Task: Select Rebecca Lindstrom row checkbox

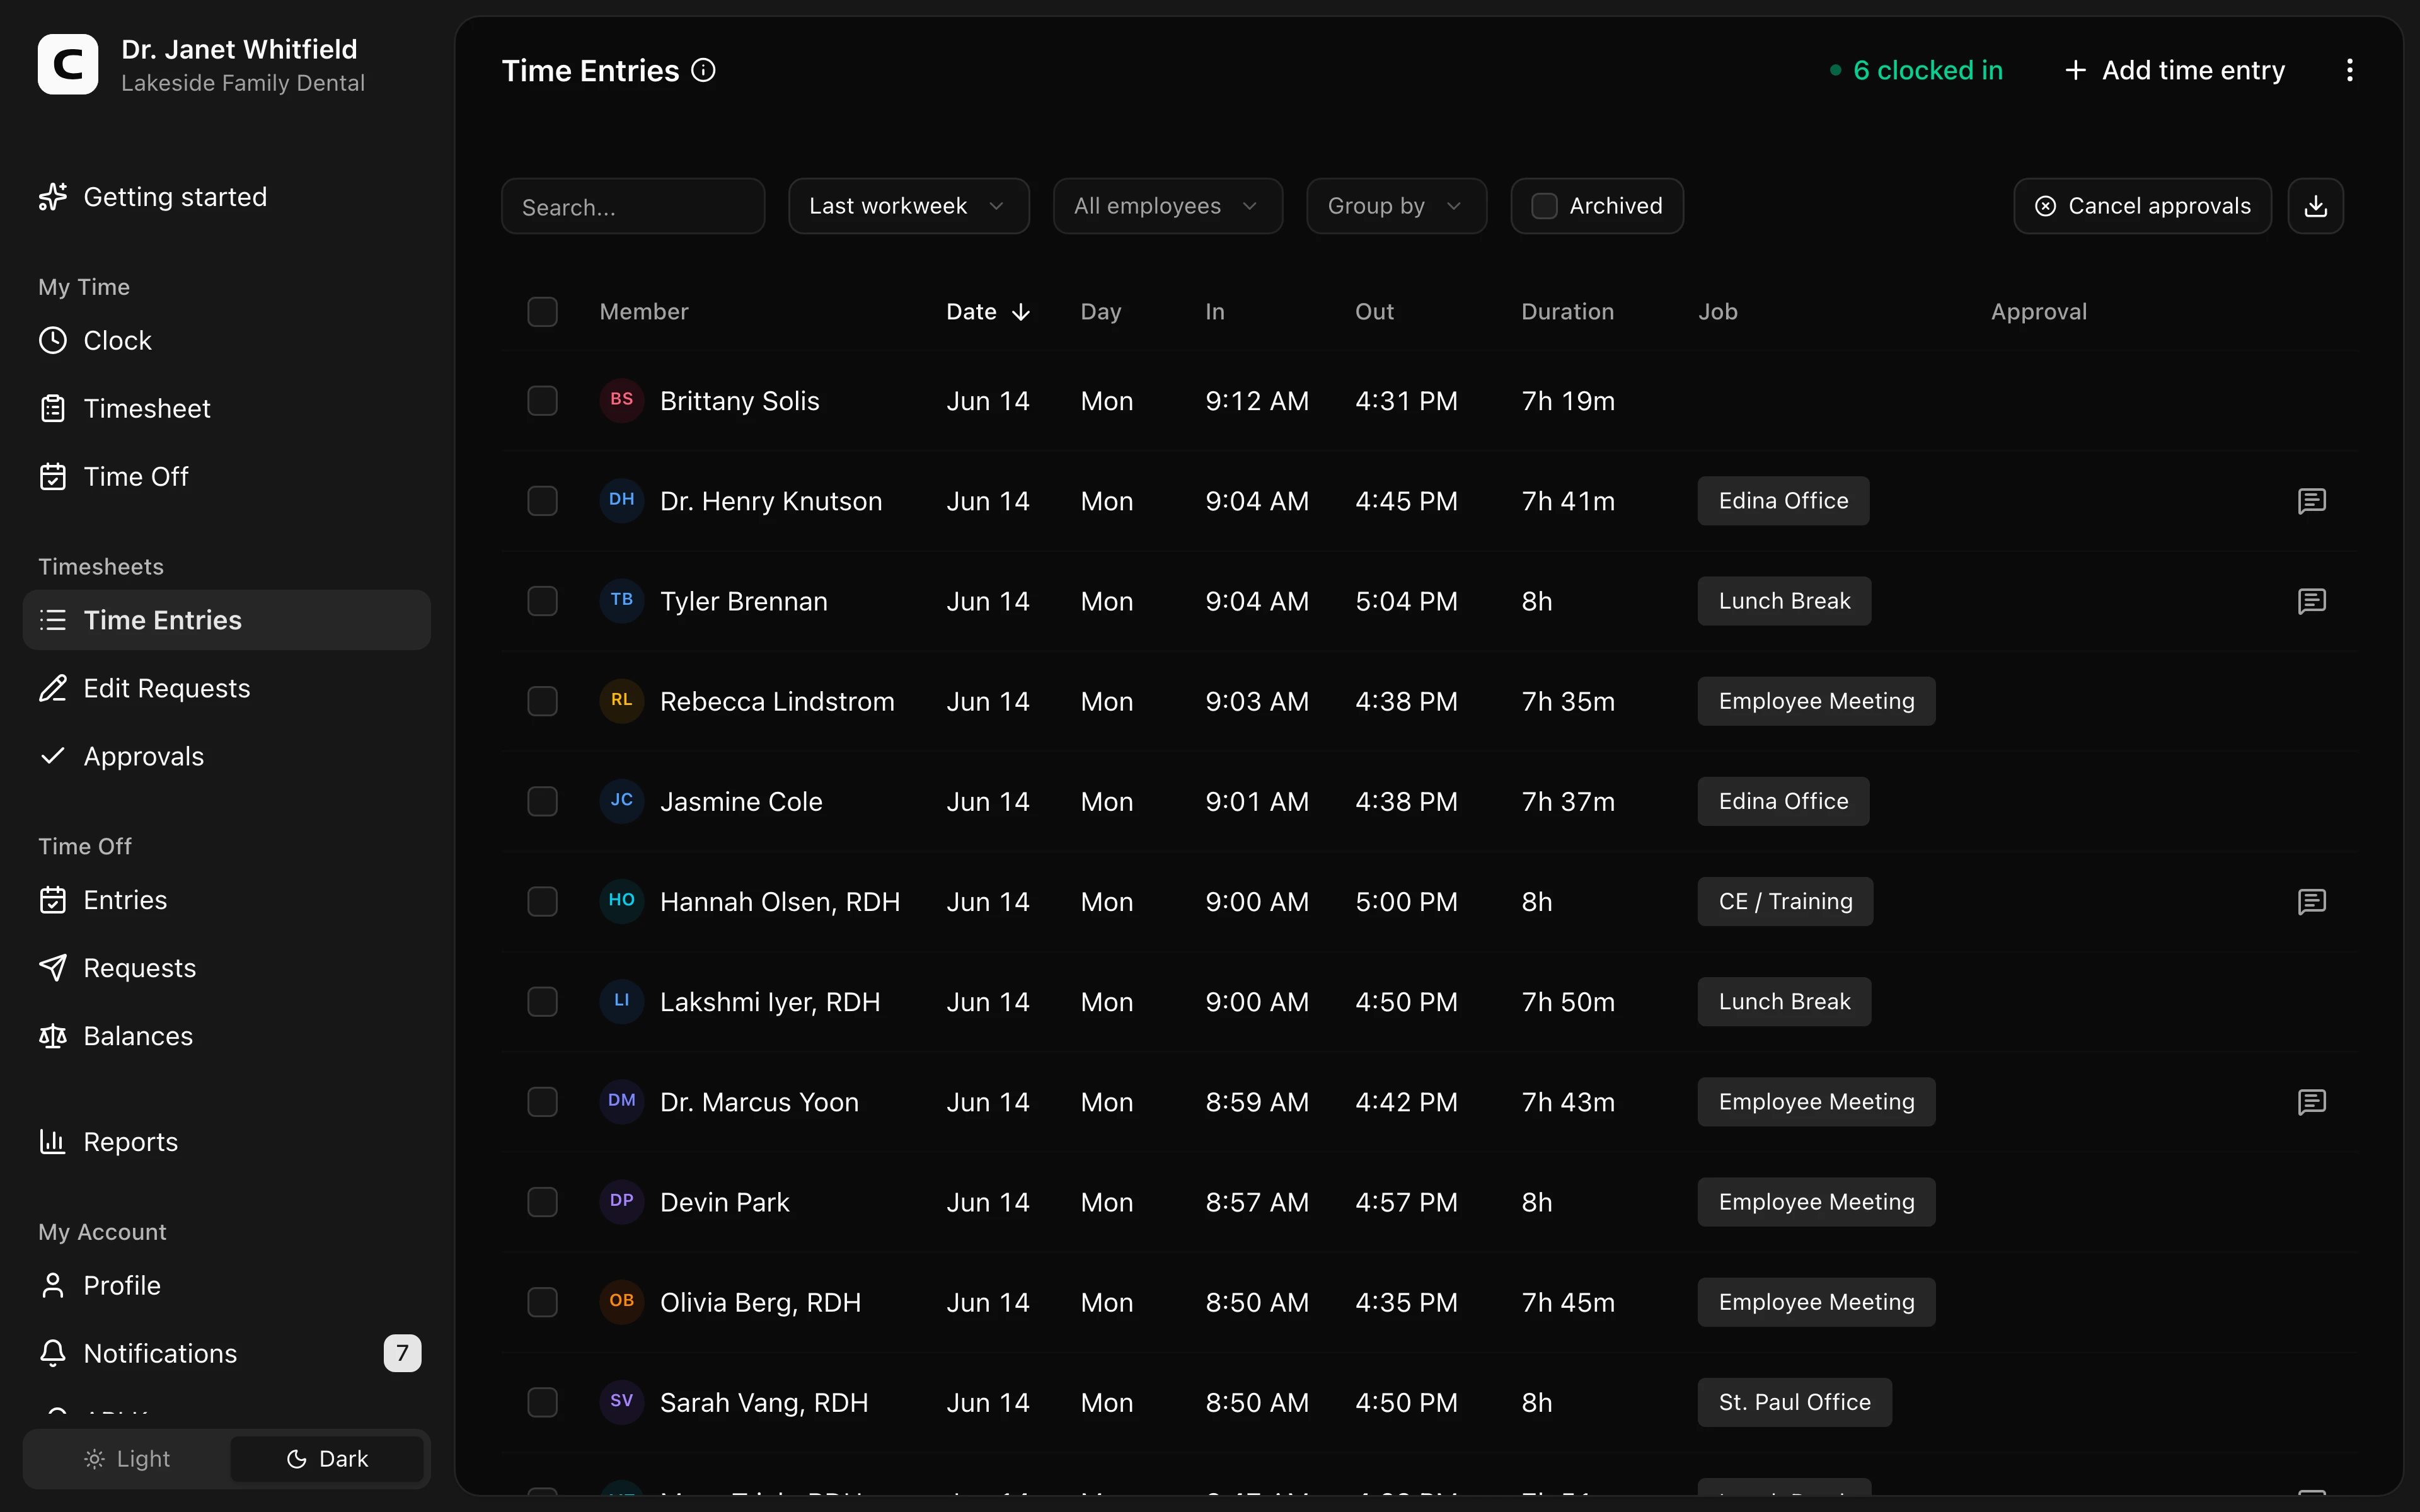Action: [x=542, y=701]
